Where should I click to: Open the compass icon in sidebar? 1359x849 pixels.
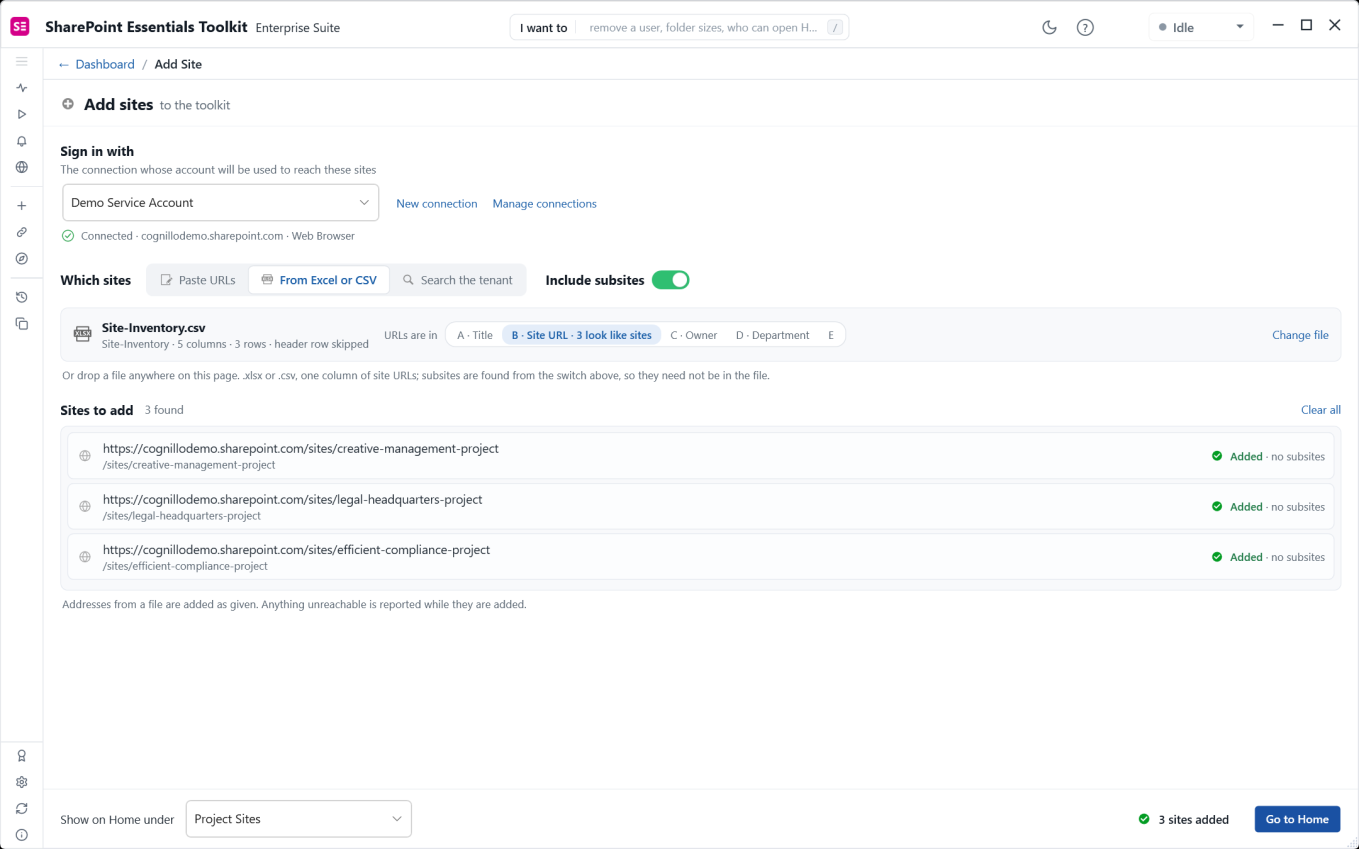tap(21, 259)
